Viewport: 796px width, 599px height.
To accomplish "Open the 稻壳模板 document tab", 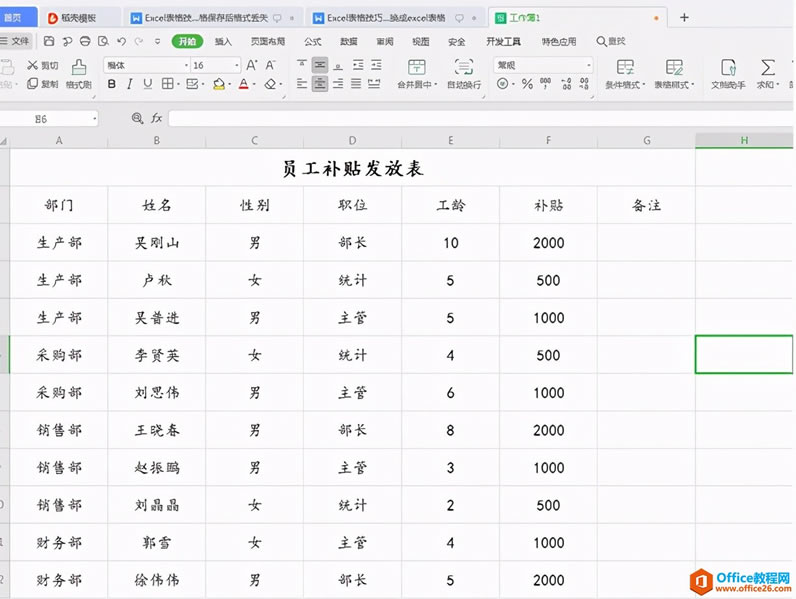I will point(78,18).
